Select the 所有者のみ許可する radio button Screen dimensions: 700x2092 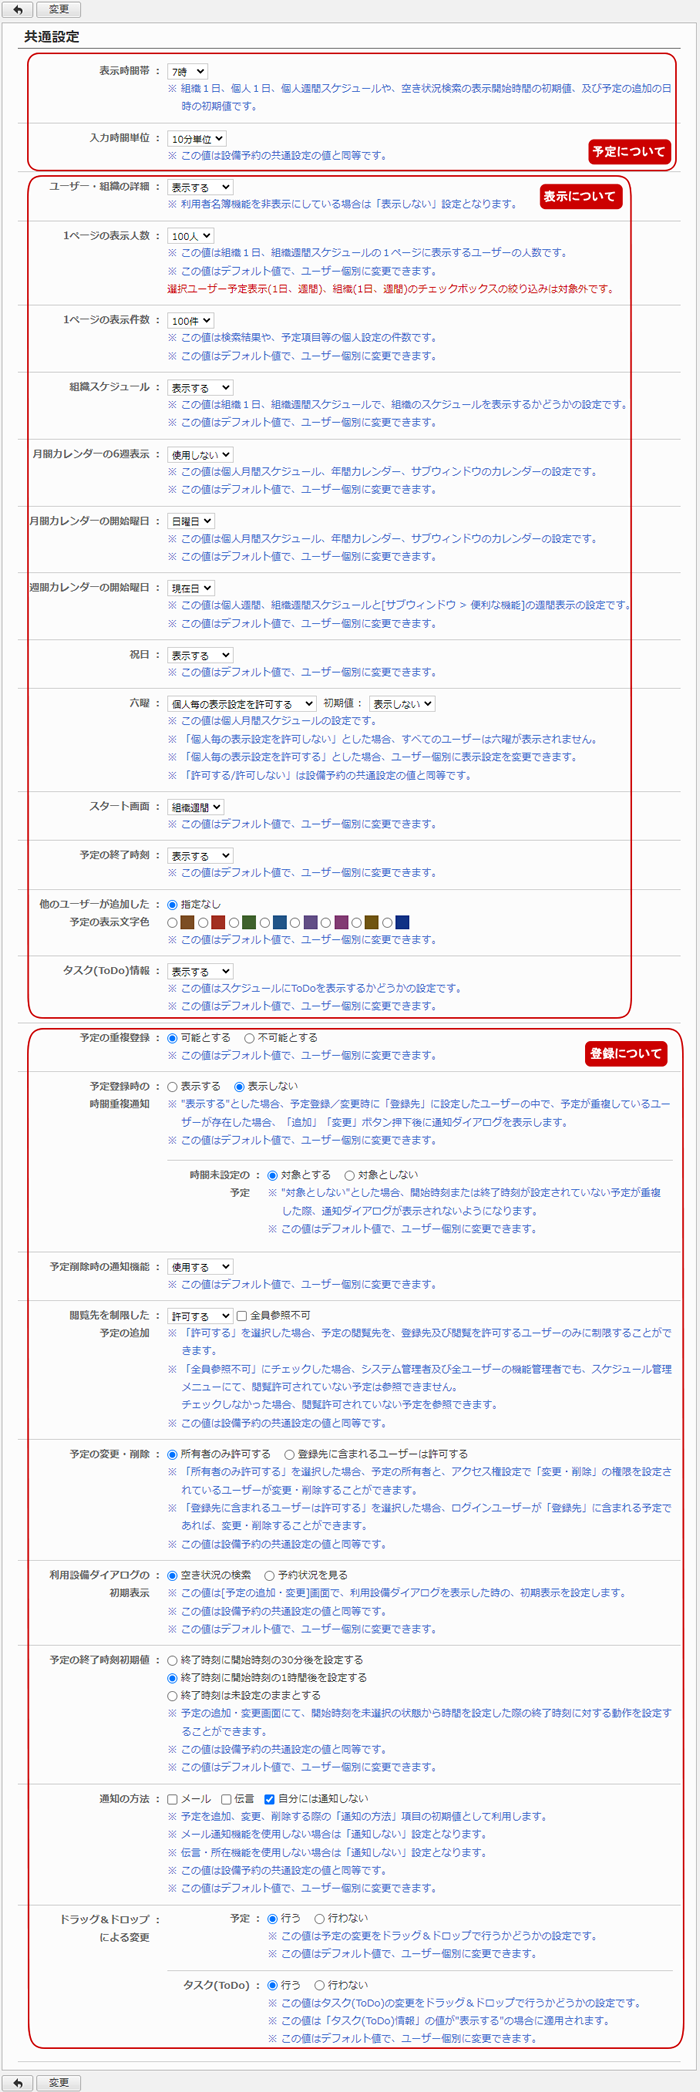point(173,1454)
